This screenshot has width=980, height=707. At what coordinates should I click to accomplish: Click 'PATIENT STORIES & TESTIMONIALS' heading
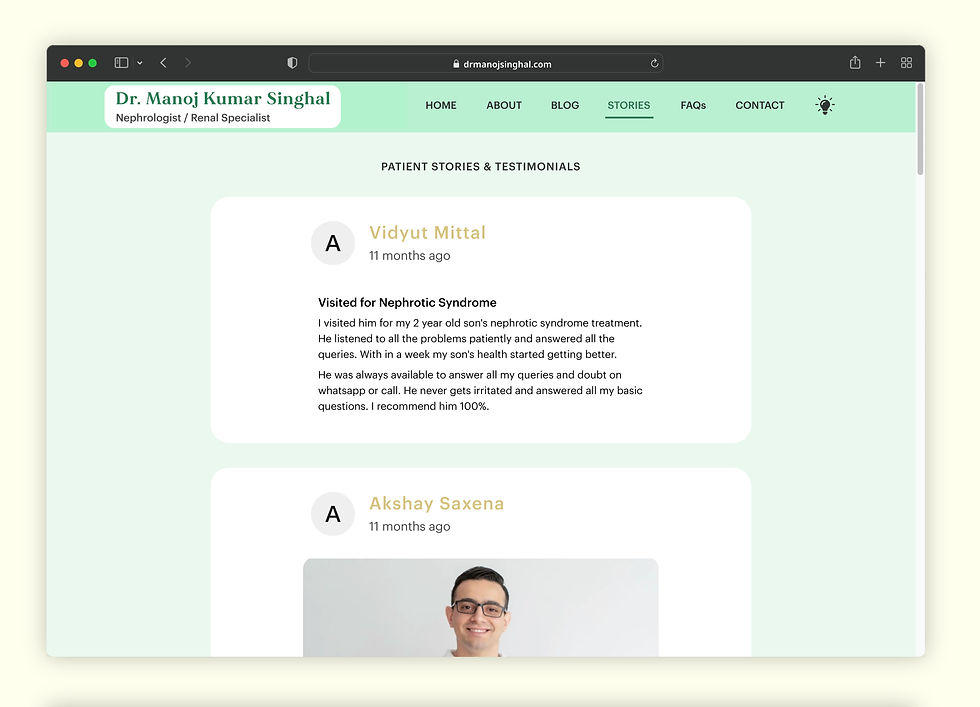481,166
